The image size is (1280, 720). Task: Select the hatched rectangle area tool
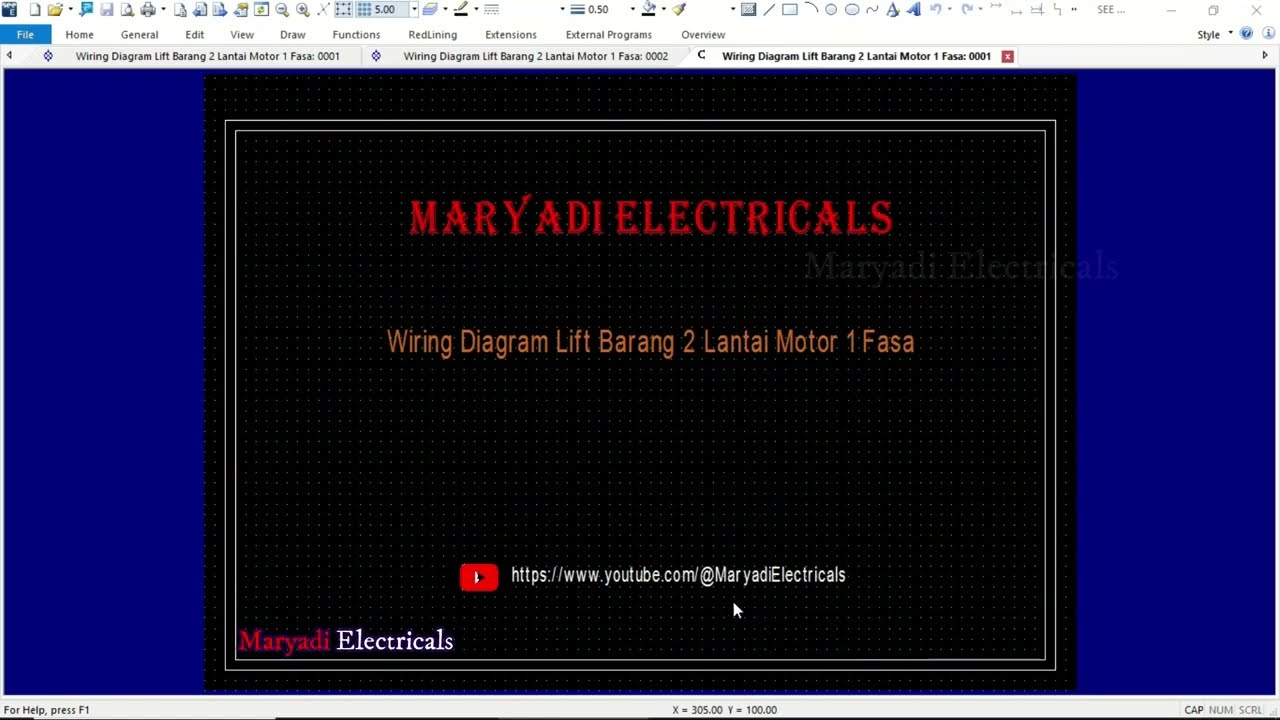tap(748, 9)
